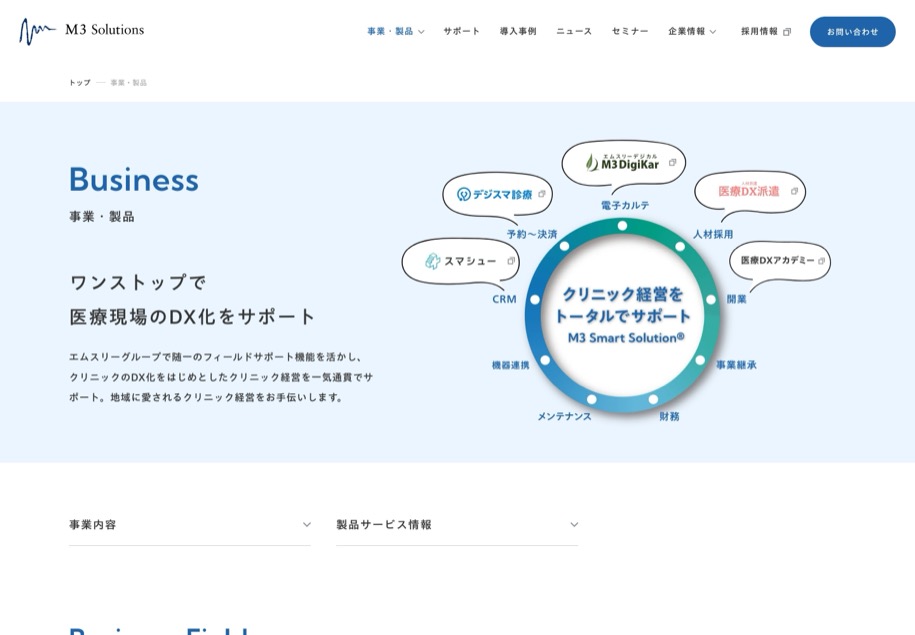Expand the 企業情報 menu
This screenshot has width=915, height=635.
tap(692, 32)
